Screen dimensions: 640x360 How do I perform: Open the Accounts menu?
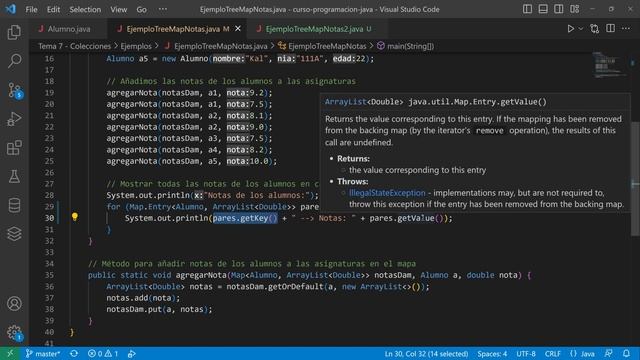(14, 304)
